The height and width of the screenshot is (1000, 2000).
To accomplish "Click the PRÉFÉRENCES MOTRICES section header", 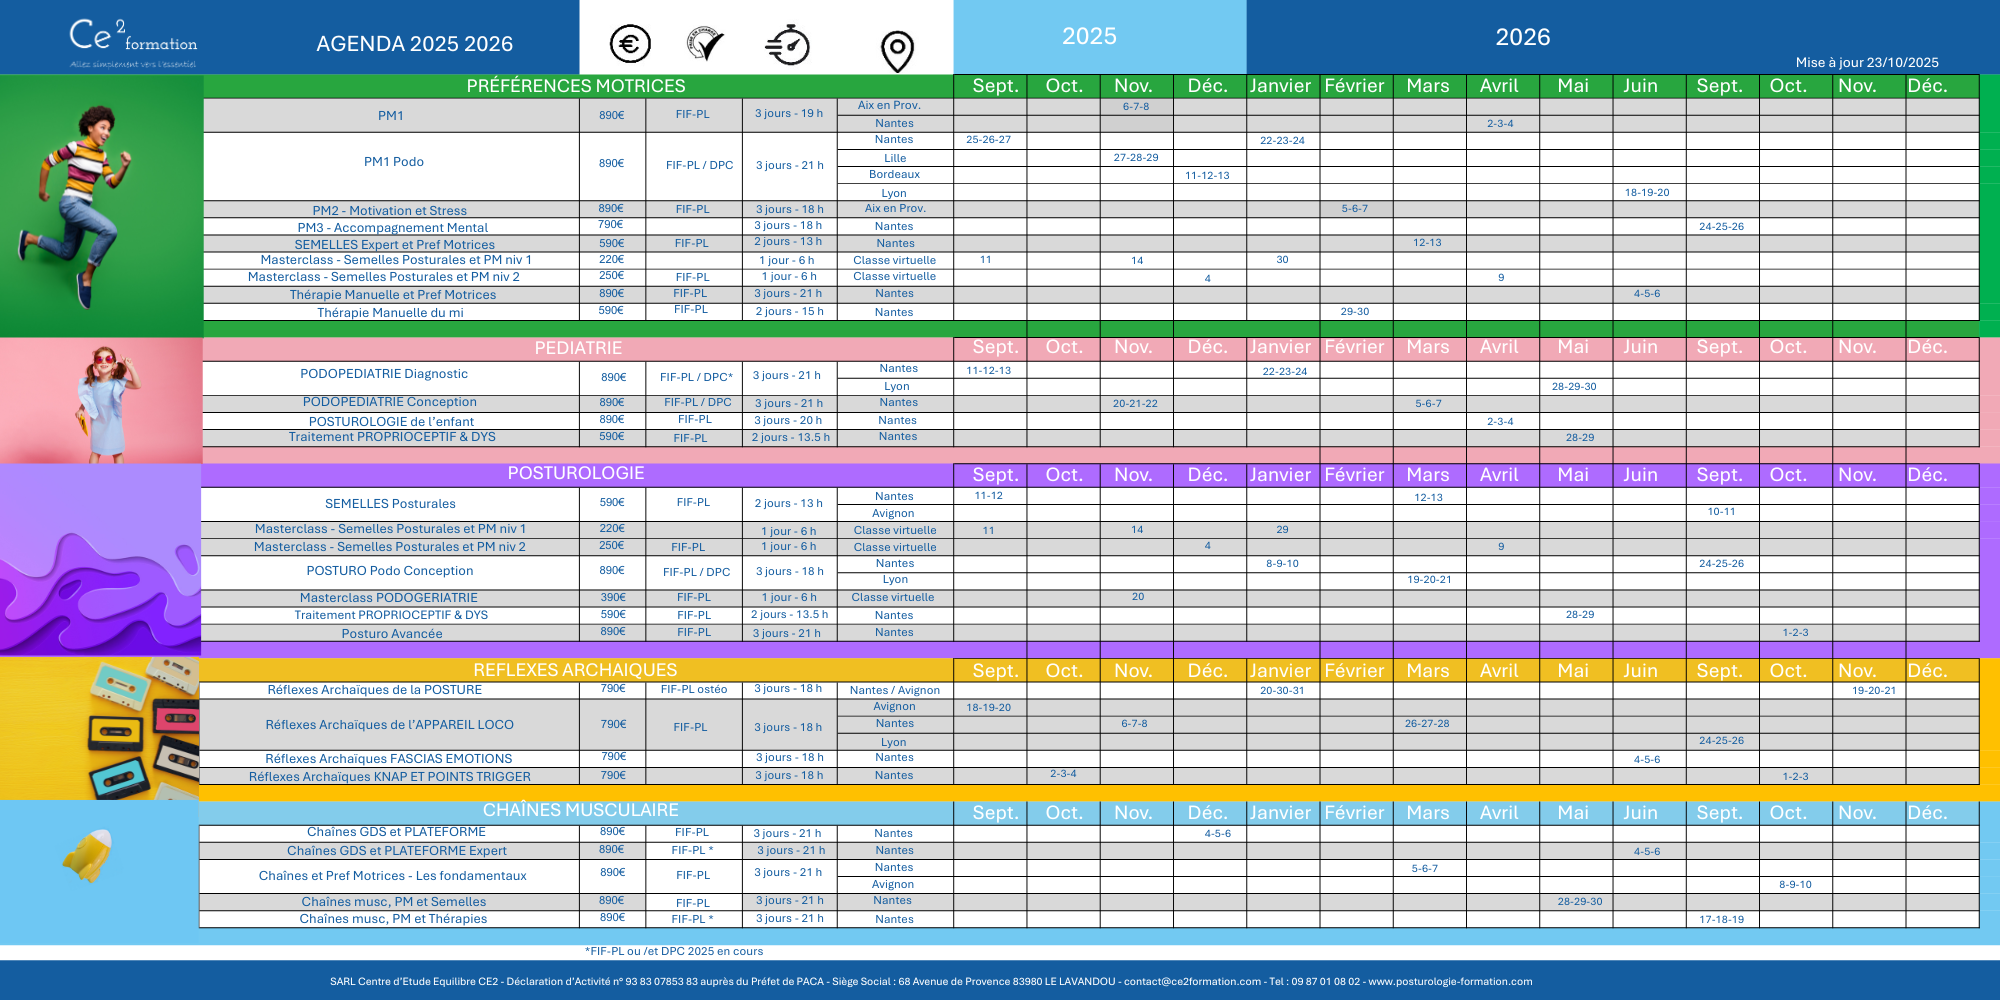I will click(576, 86).
